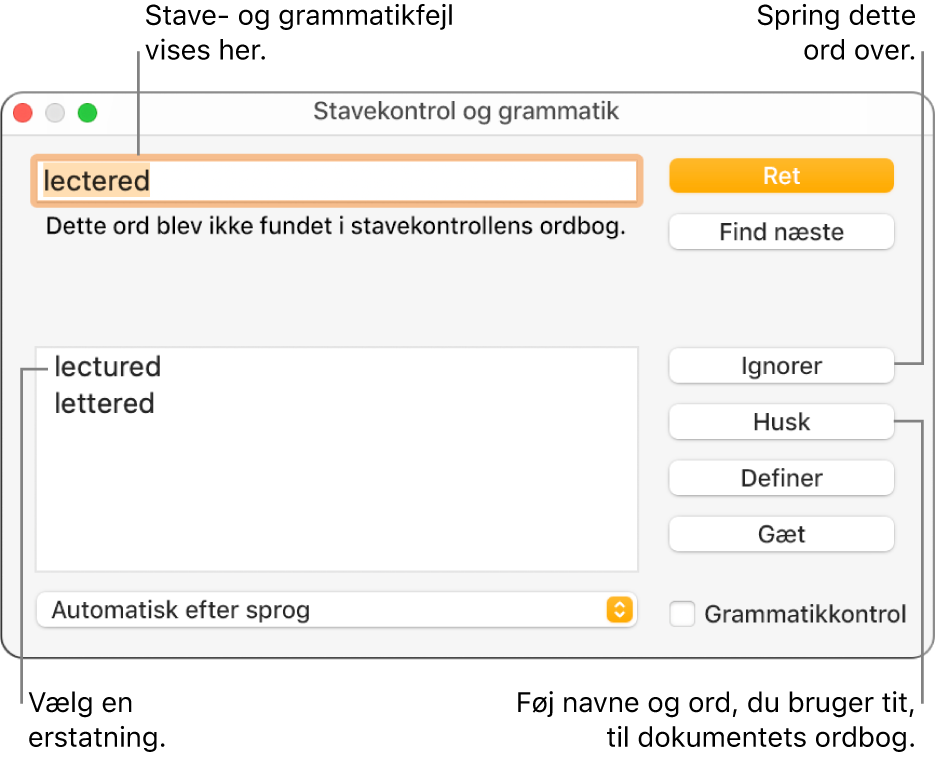Click Ret to correct the word
The height and width of the screenshot is (764, 935).
coord(781,175)
